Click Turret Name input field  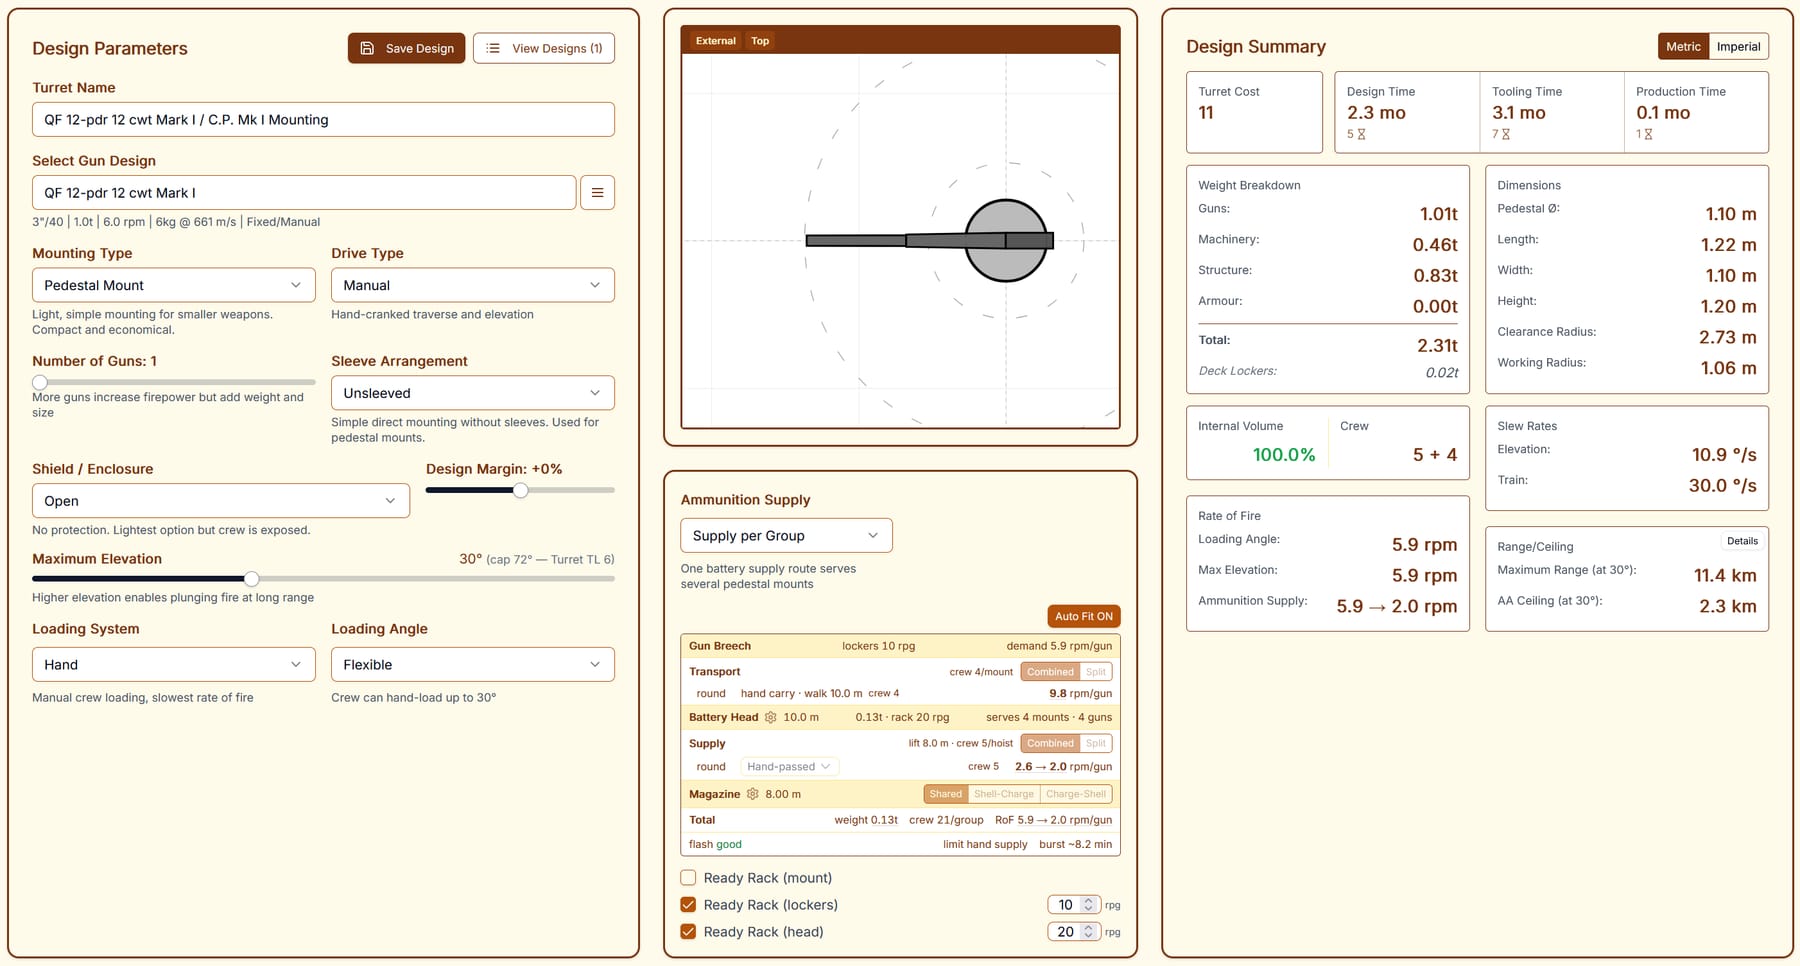click(323, 120)
